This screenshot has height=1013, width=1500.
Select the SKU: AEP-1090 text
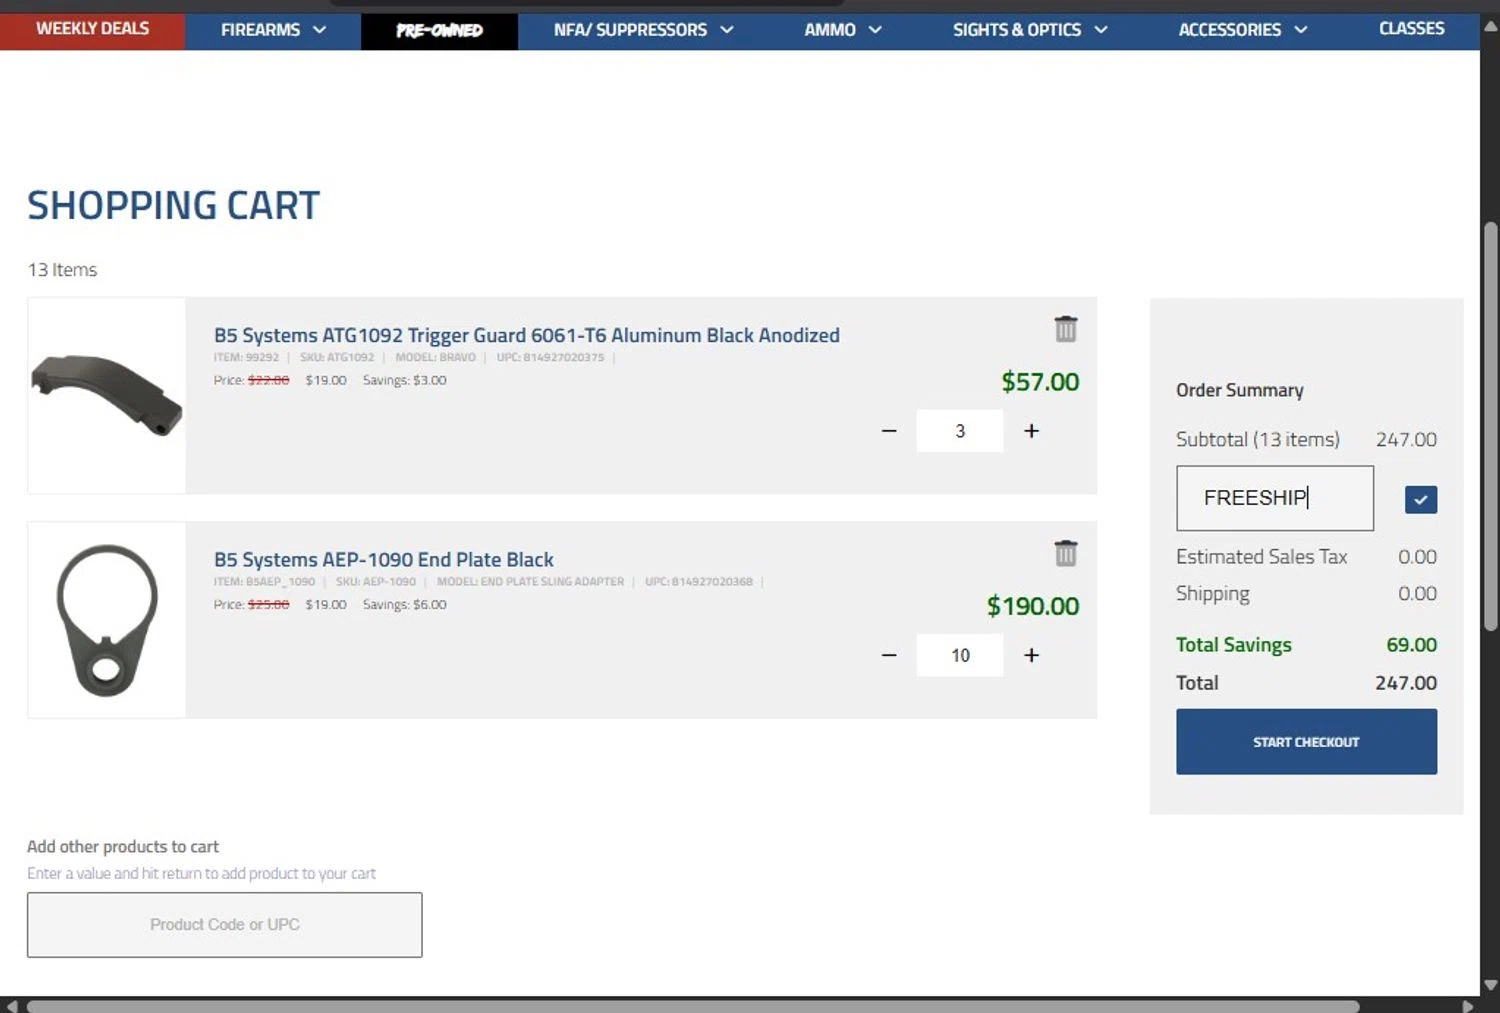[x=375, y=581]
